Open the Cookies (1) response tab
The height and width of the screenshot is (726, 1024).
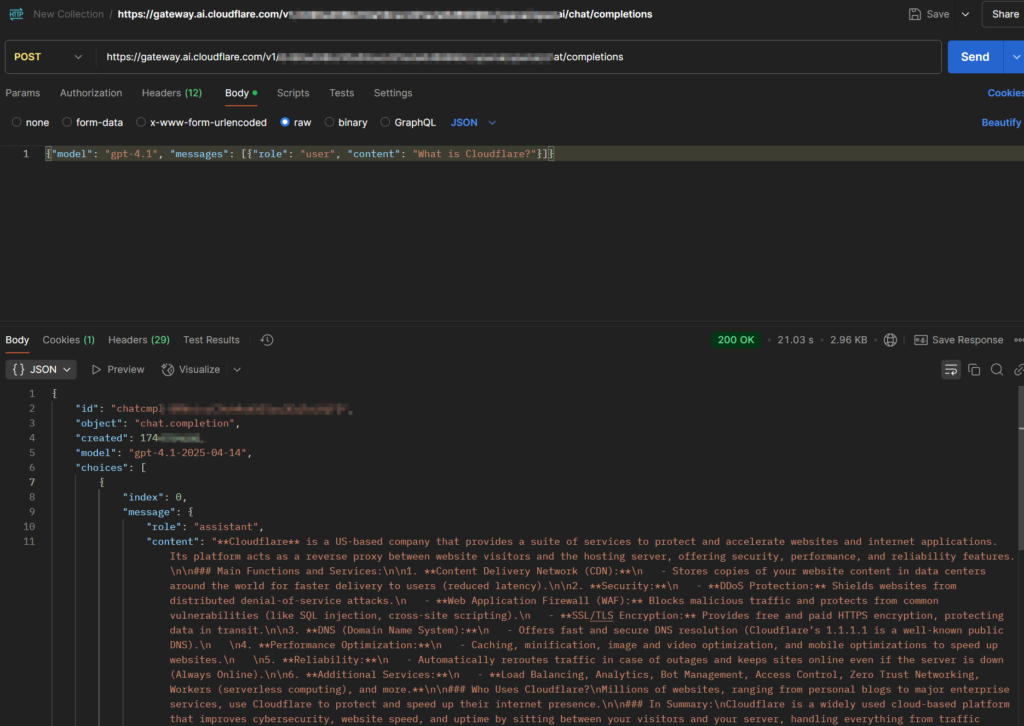point(68,339)
